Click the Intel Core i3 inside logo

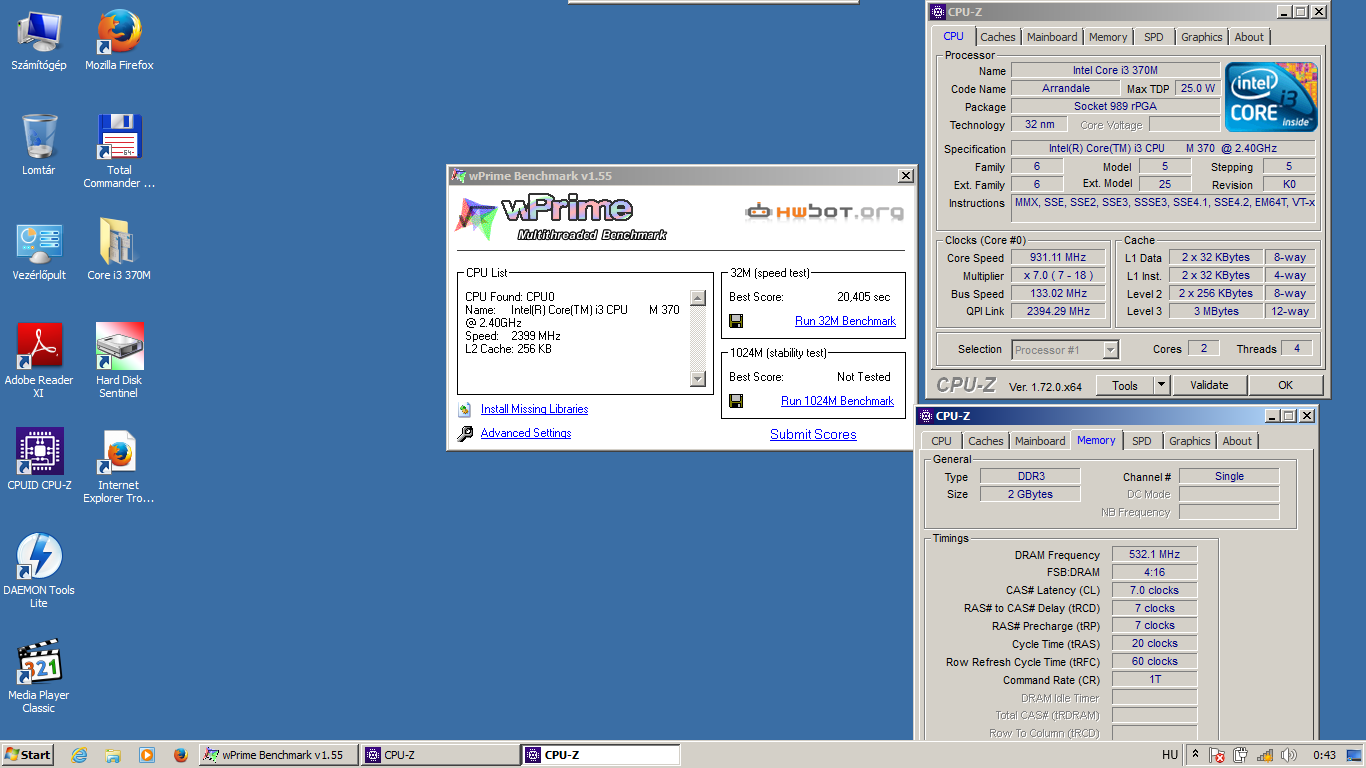(x=1271, y=97)
